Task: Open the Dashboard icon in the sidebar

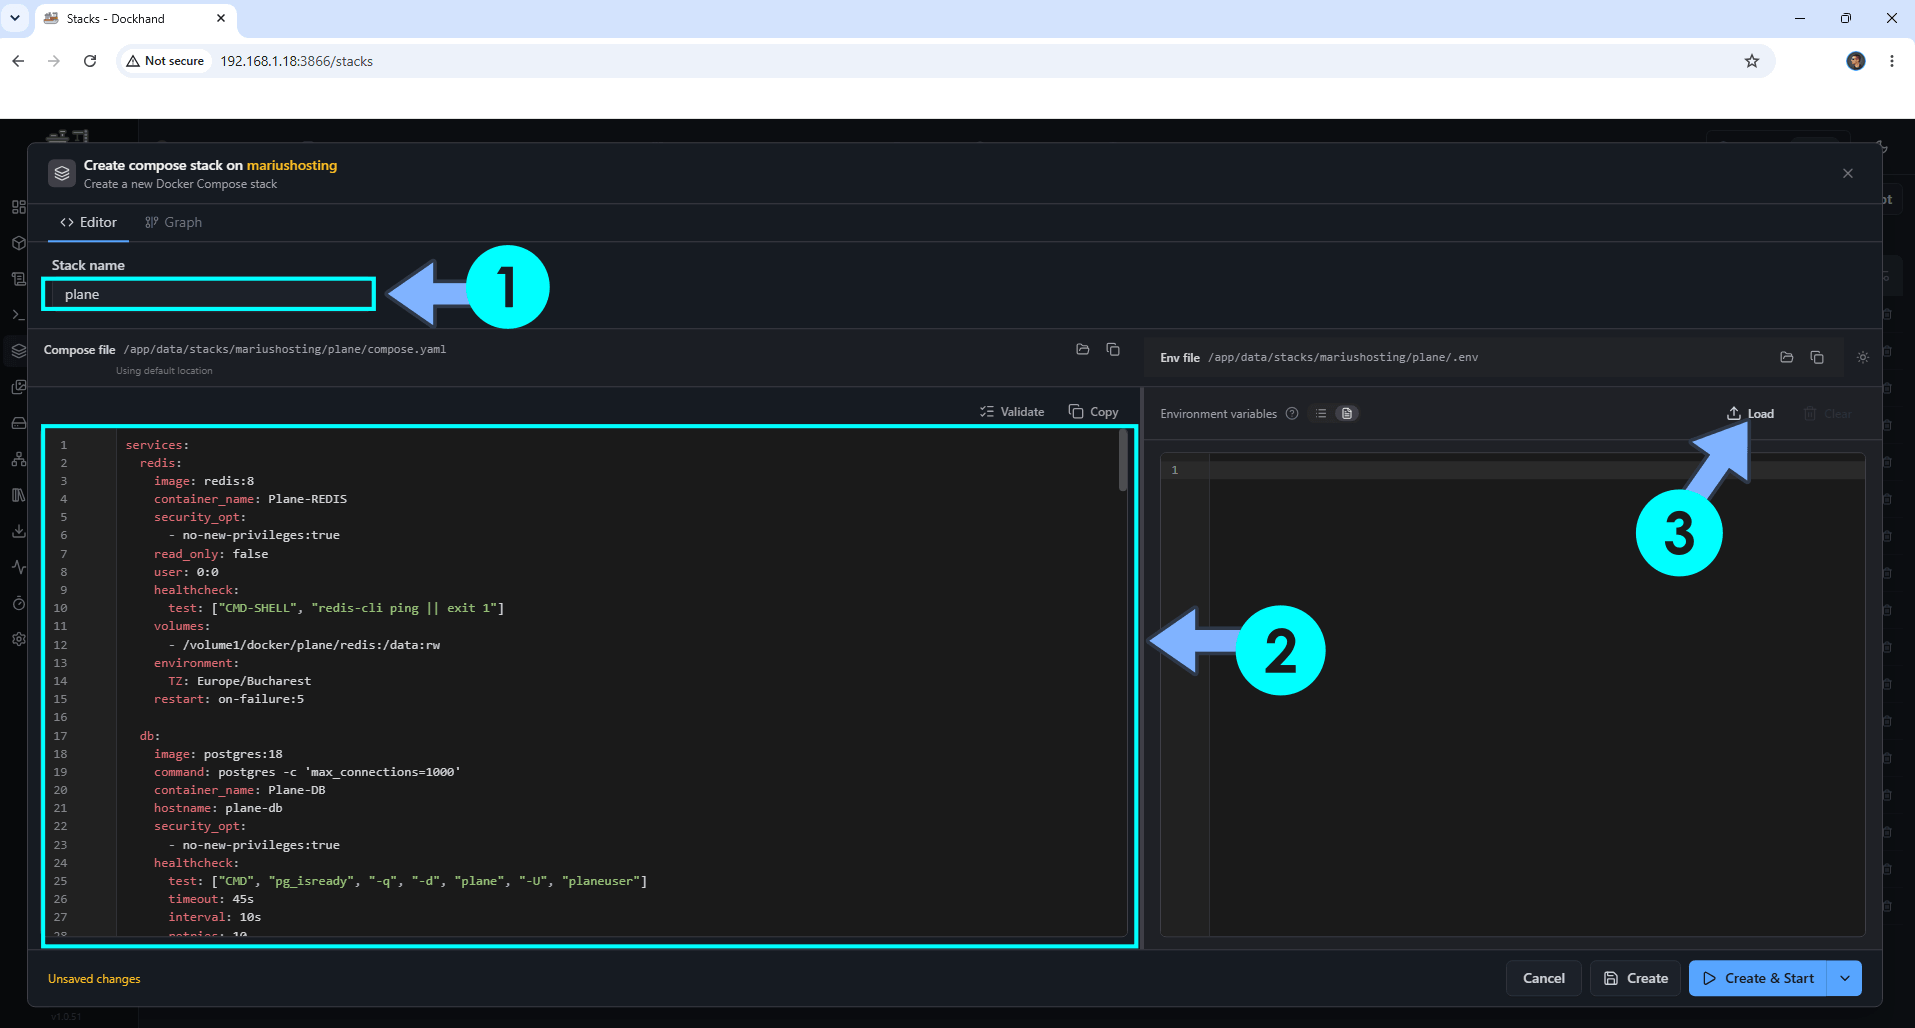Action: pos(18,207)
